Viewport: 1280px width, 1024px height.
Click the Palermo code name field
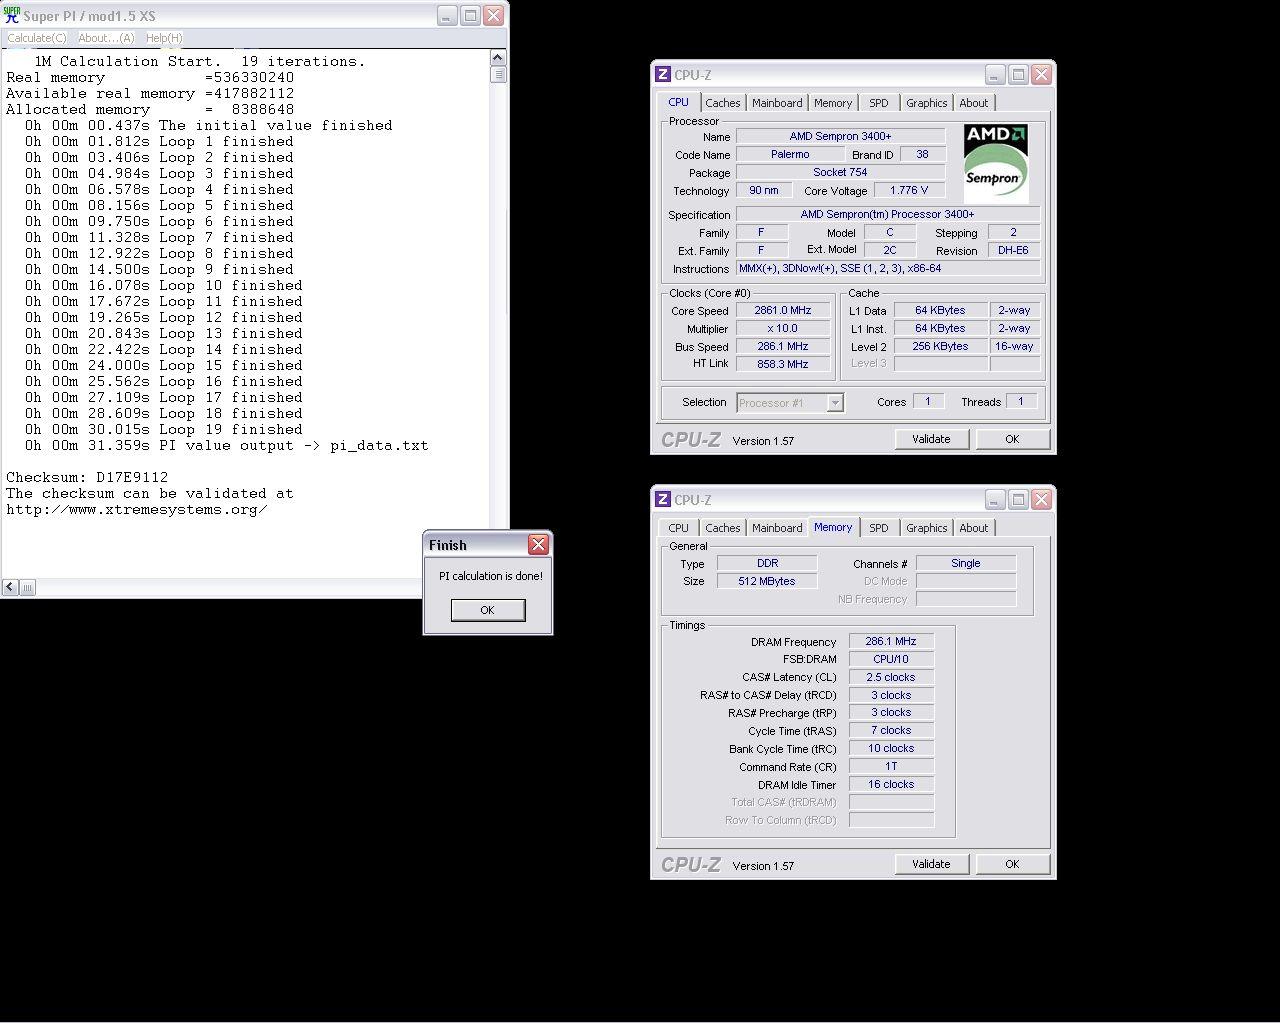(x=790, y=154)
